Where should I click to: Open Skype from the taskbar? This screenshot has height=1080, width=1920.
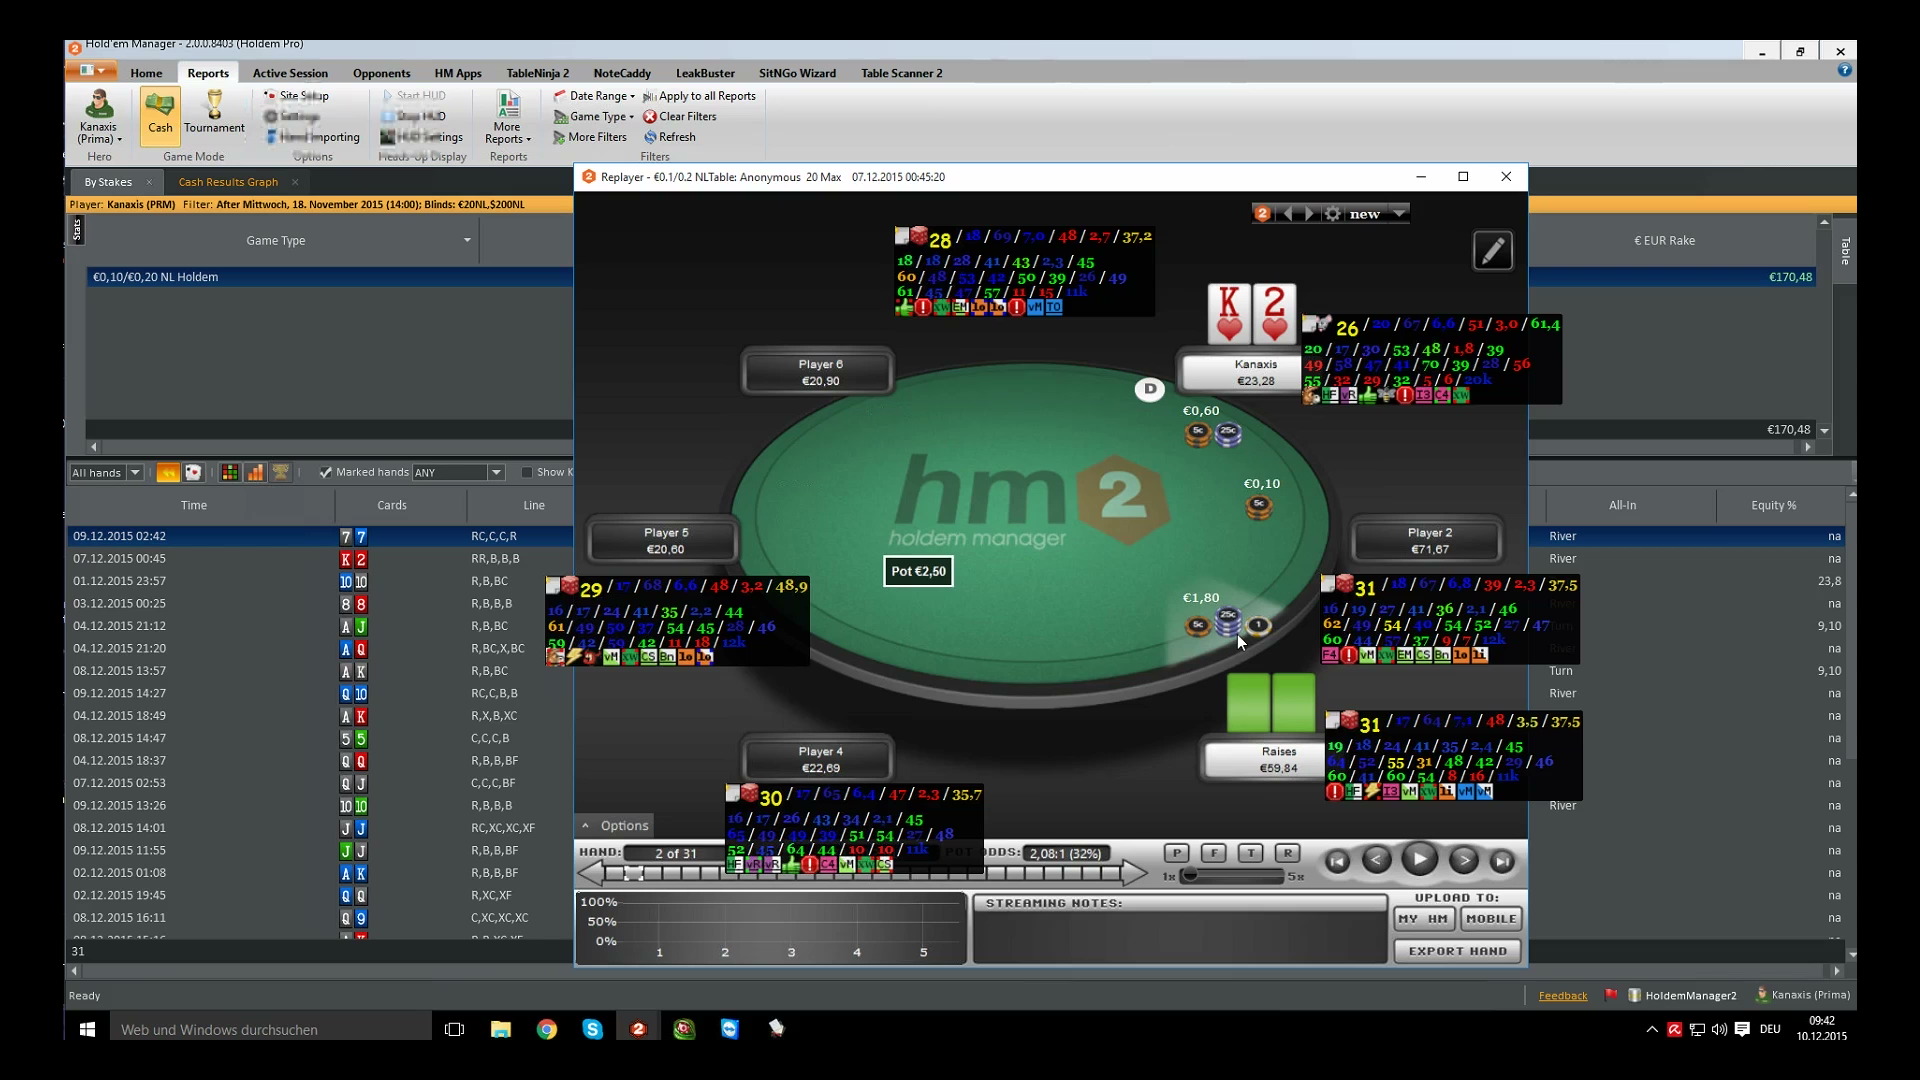593,1029
